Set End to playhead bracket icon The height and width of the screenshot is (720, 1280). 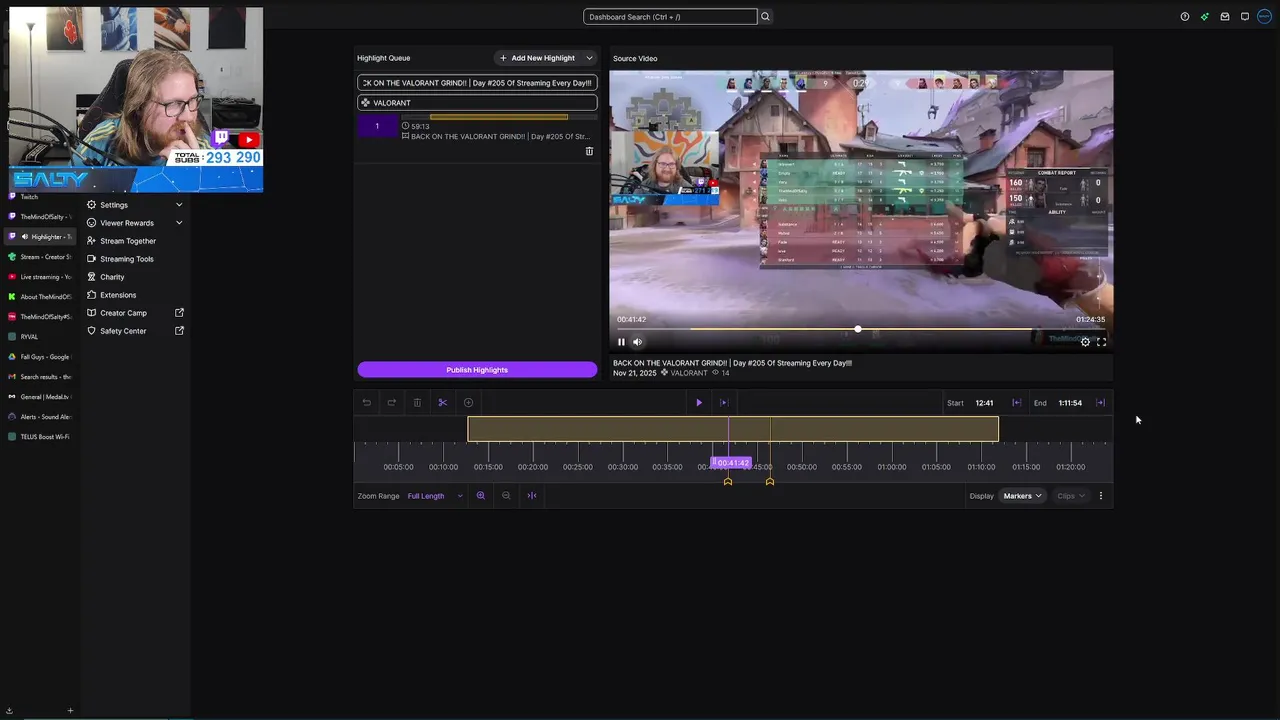tap(1101, 403)
